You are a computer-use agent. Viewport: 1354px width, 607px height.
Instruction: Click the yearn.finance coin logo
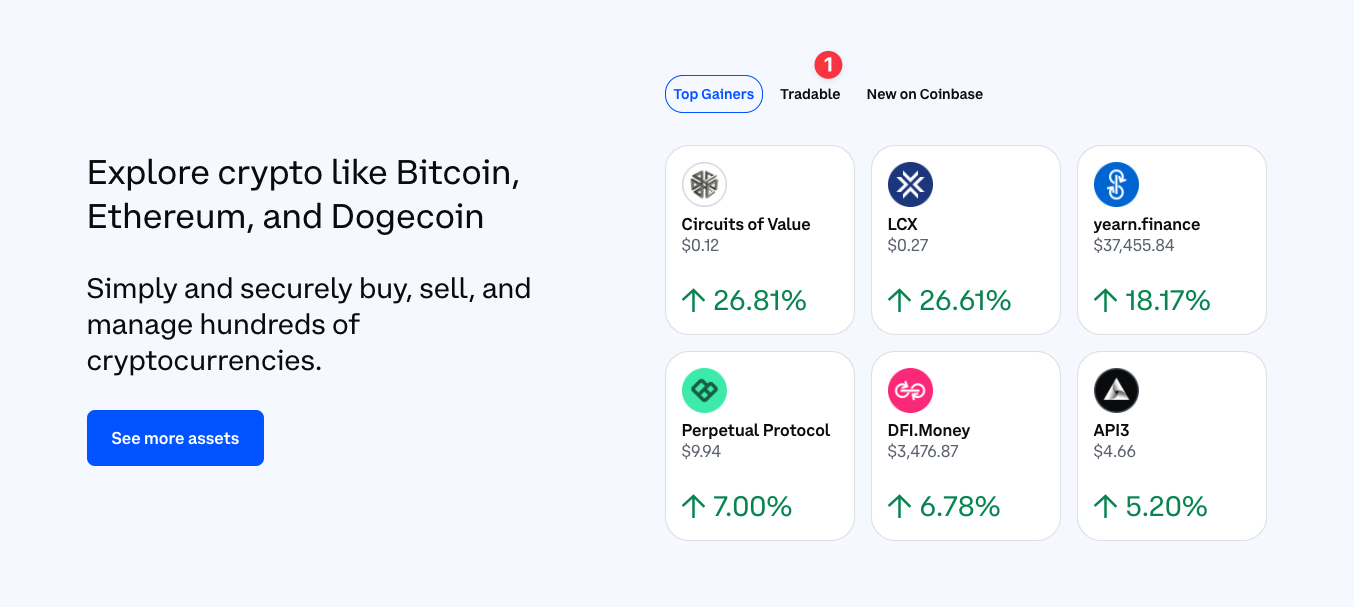[1116, 185]
